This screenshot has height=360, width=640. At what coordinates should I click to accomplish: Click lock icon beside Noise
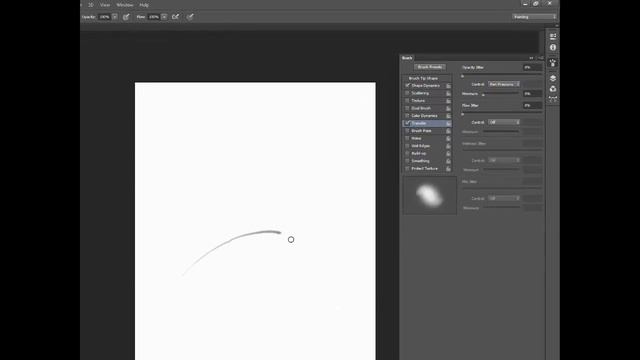tap(448, 138)
